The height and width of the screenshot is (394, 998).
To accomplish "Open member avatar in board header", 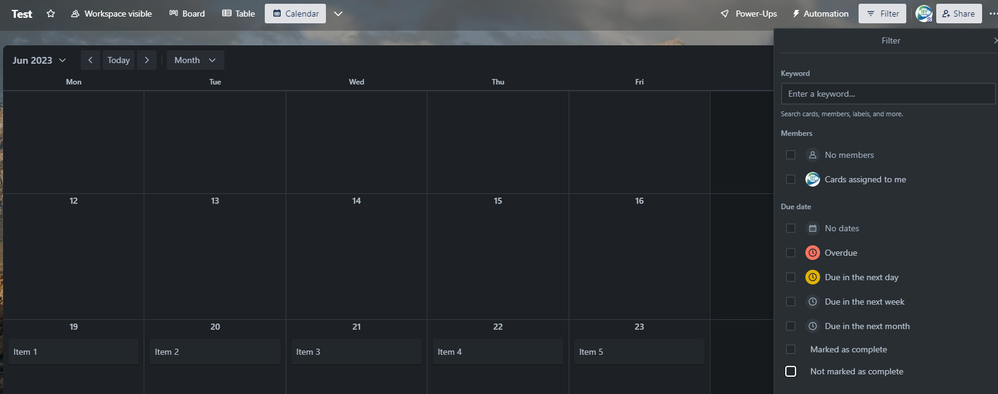I will 924,13.
